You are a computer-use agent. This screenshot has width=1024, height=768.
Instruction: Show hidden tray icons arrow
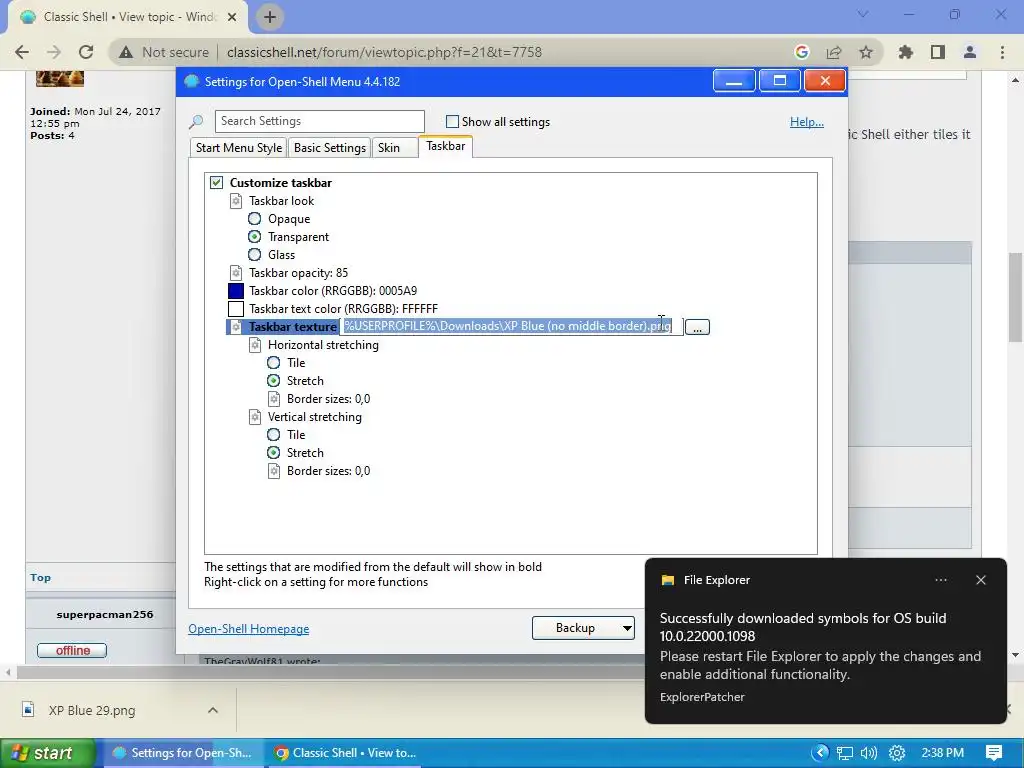pos(820,753)
